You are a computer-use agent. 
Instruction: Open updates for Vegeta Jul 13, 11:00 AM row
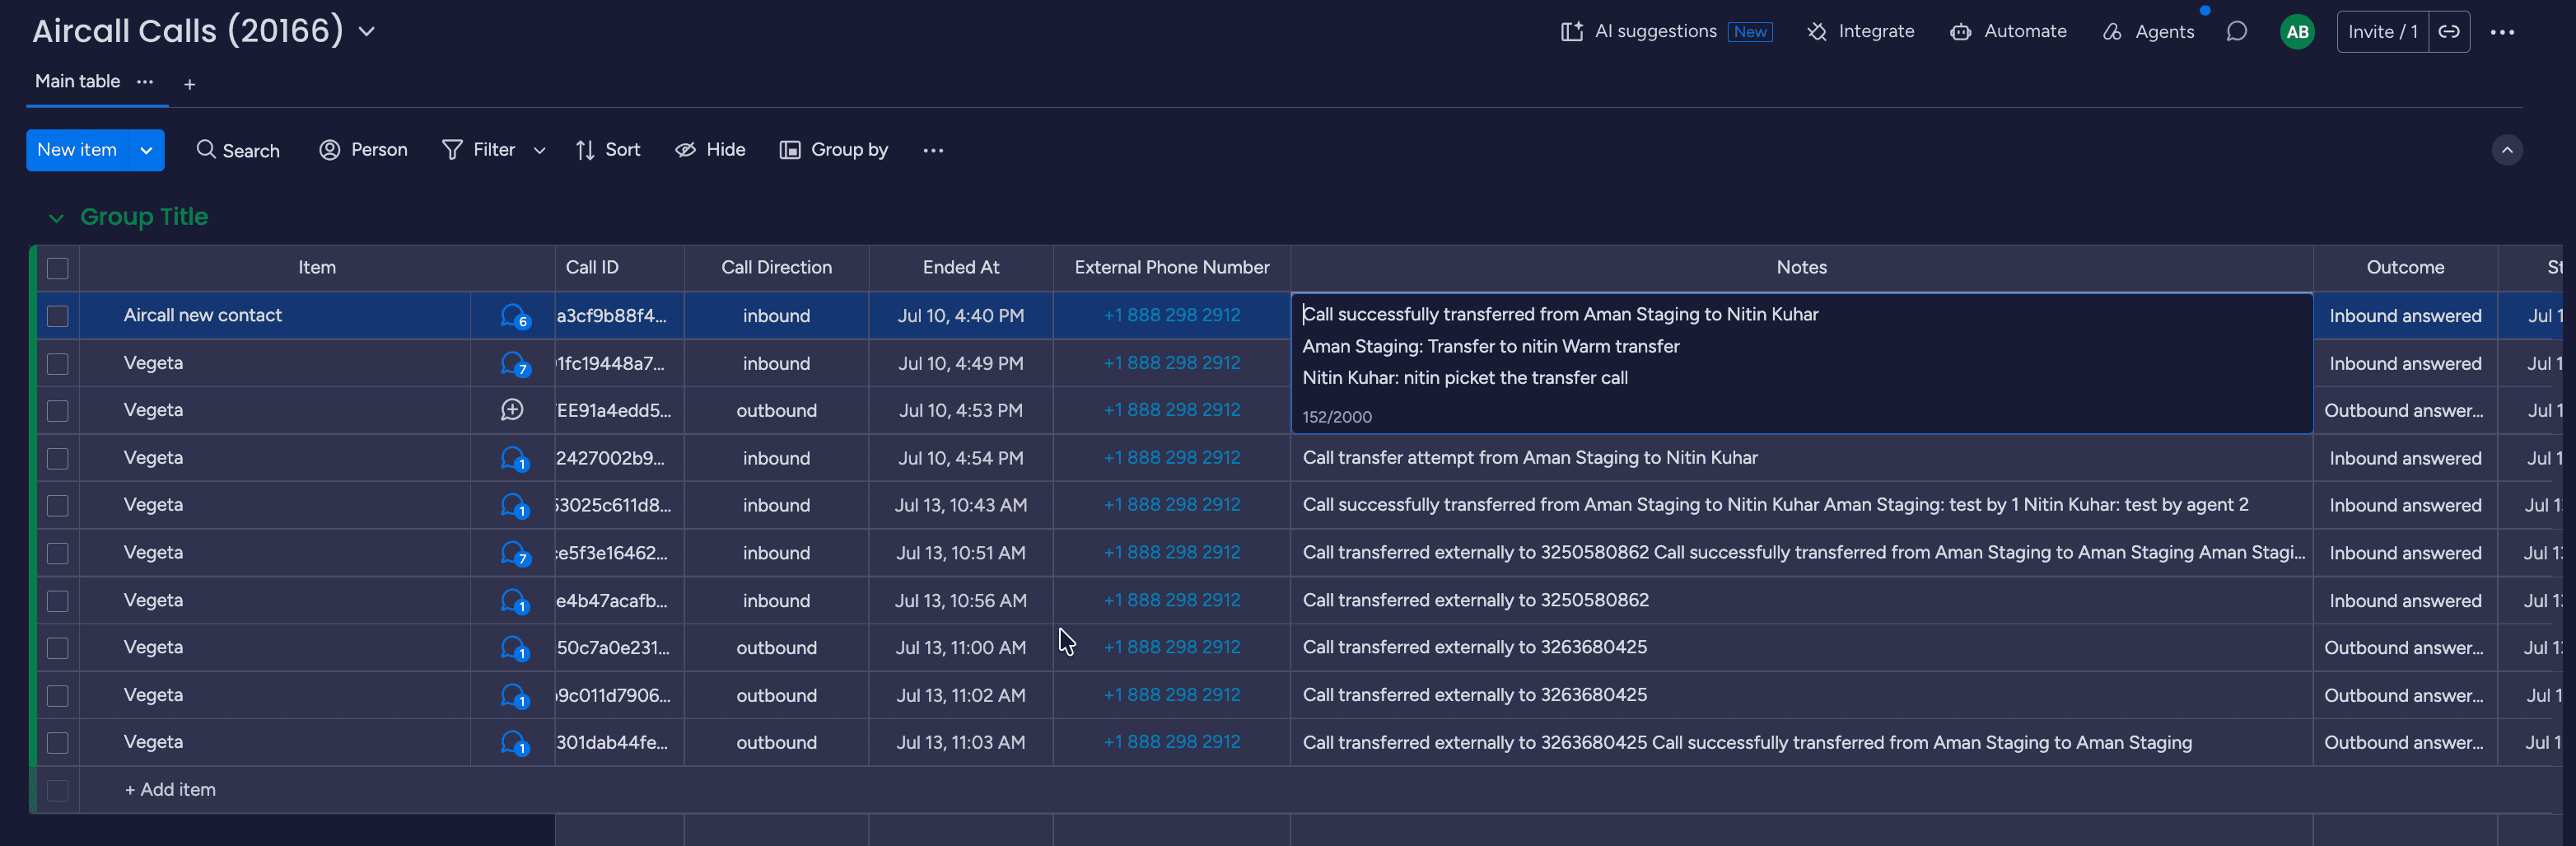pos(514,648)
